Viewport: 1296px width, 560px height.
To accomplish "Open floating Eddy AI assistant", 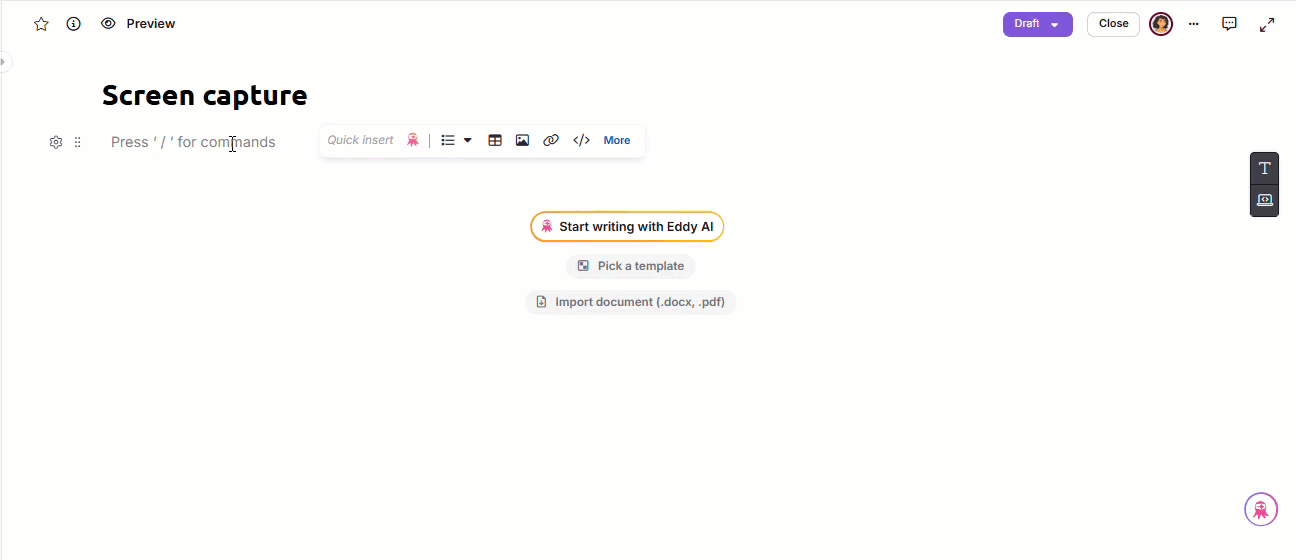I will pyautogui.click(x=1261, y=509).
